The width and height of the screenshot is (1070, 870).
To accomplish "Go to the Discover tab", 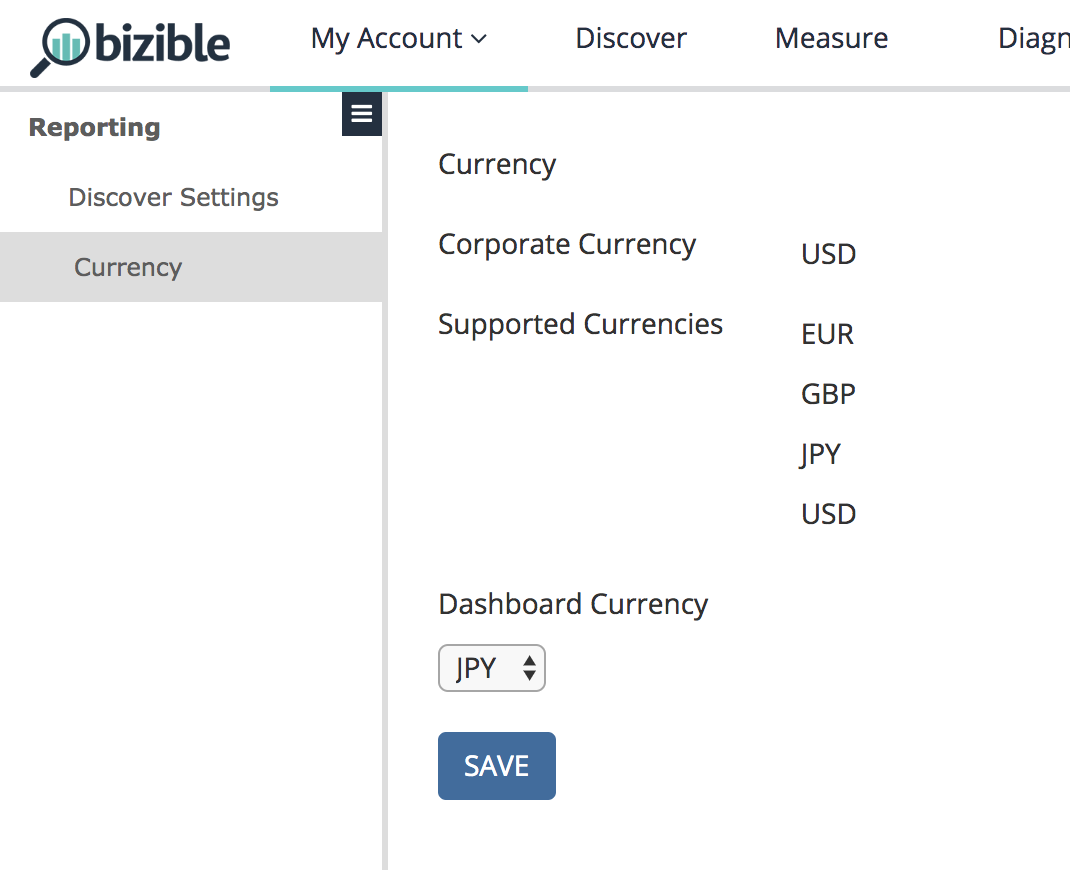I will point(631,39).
